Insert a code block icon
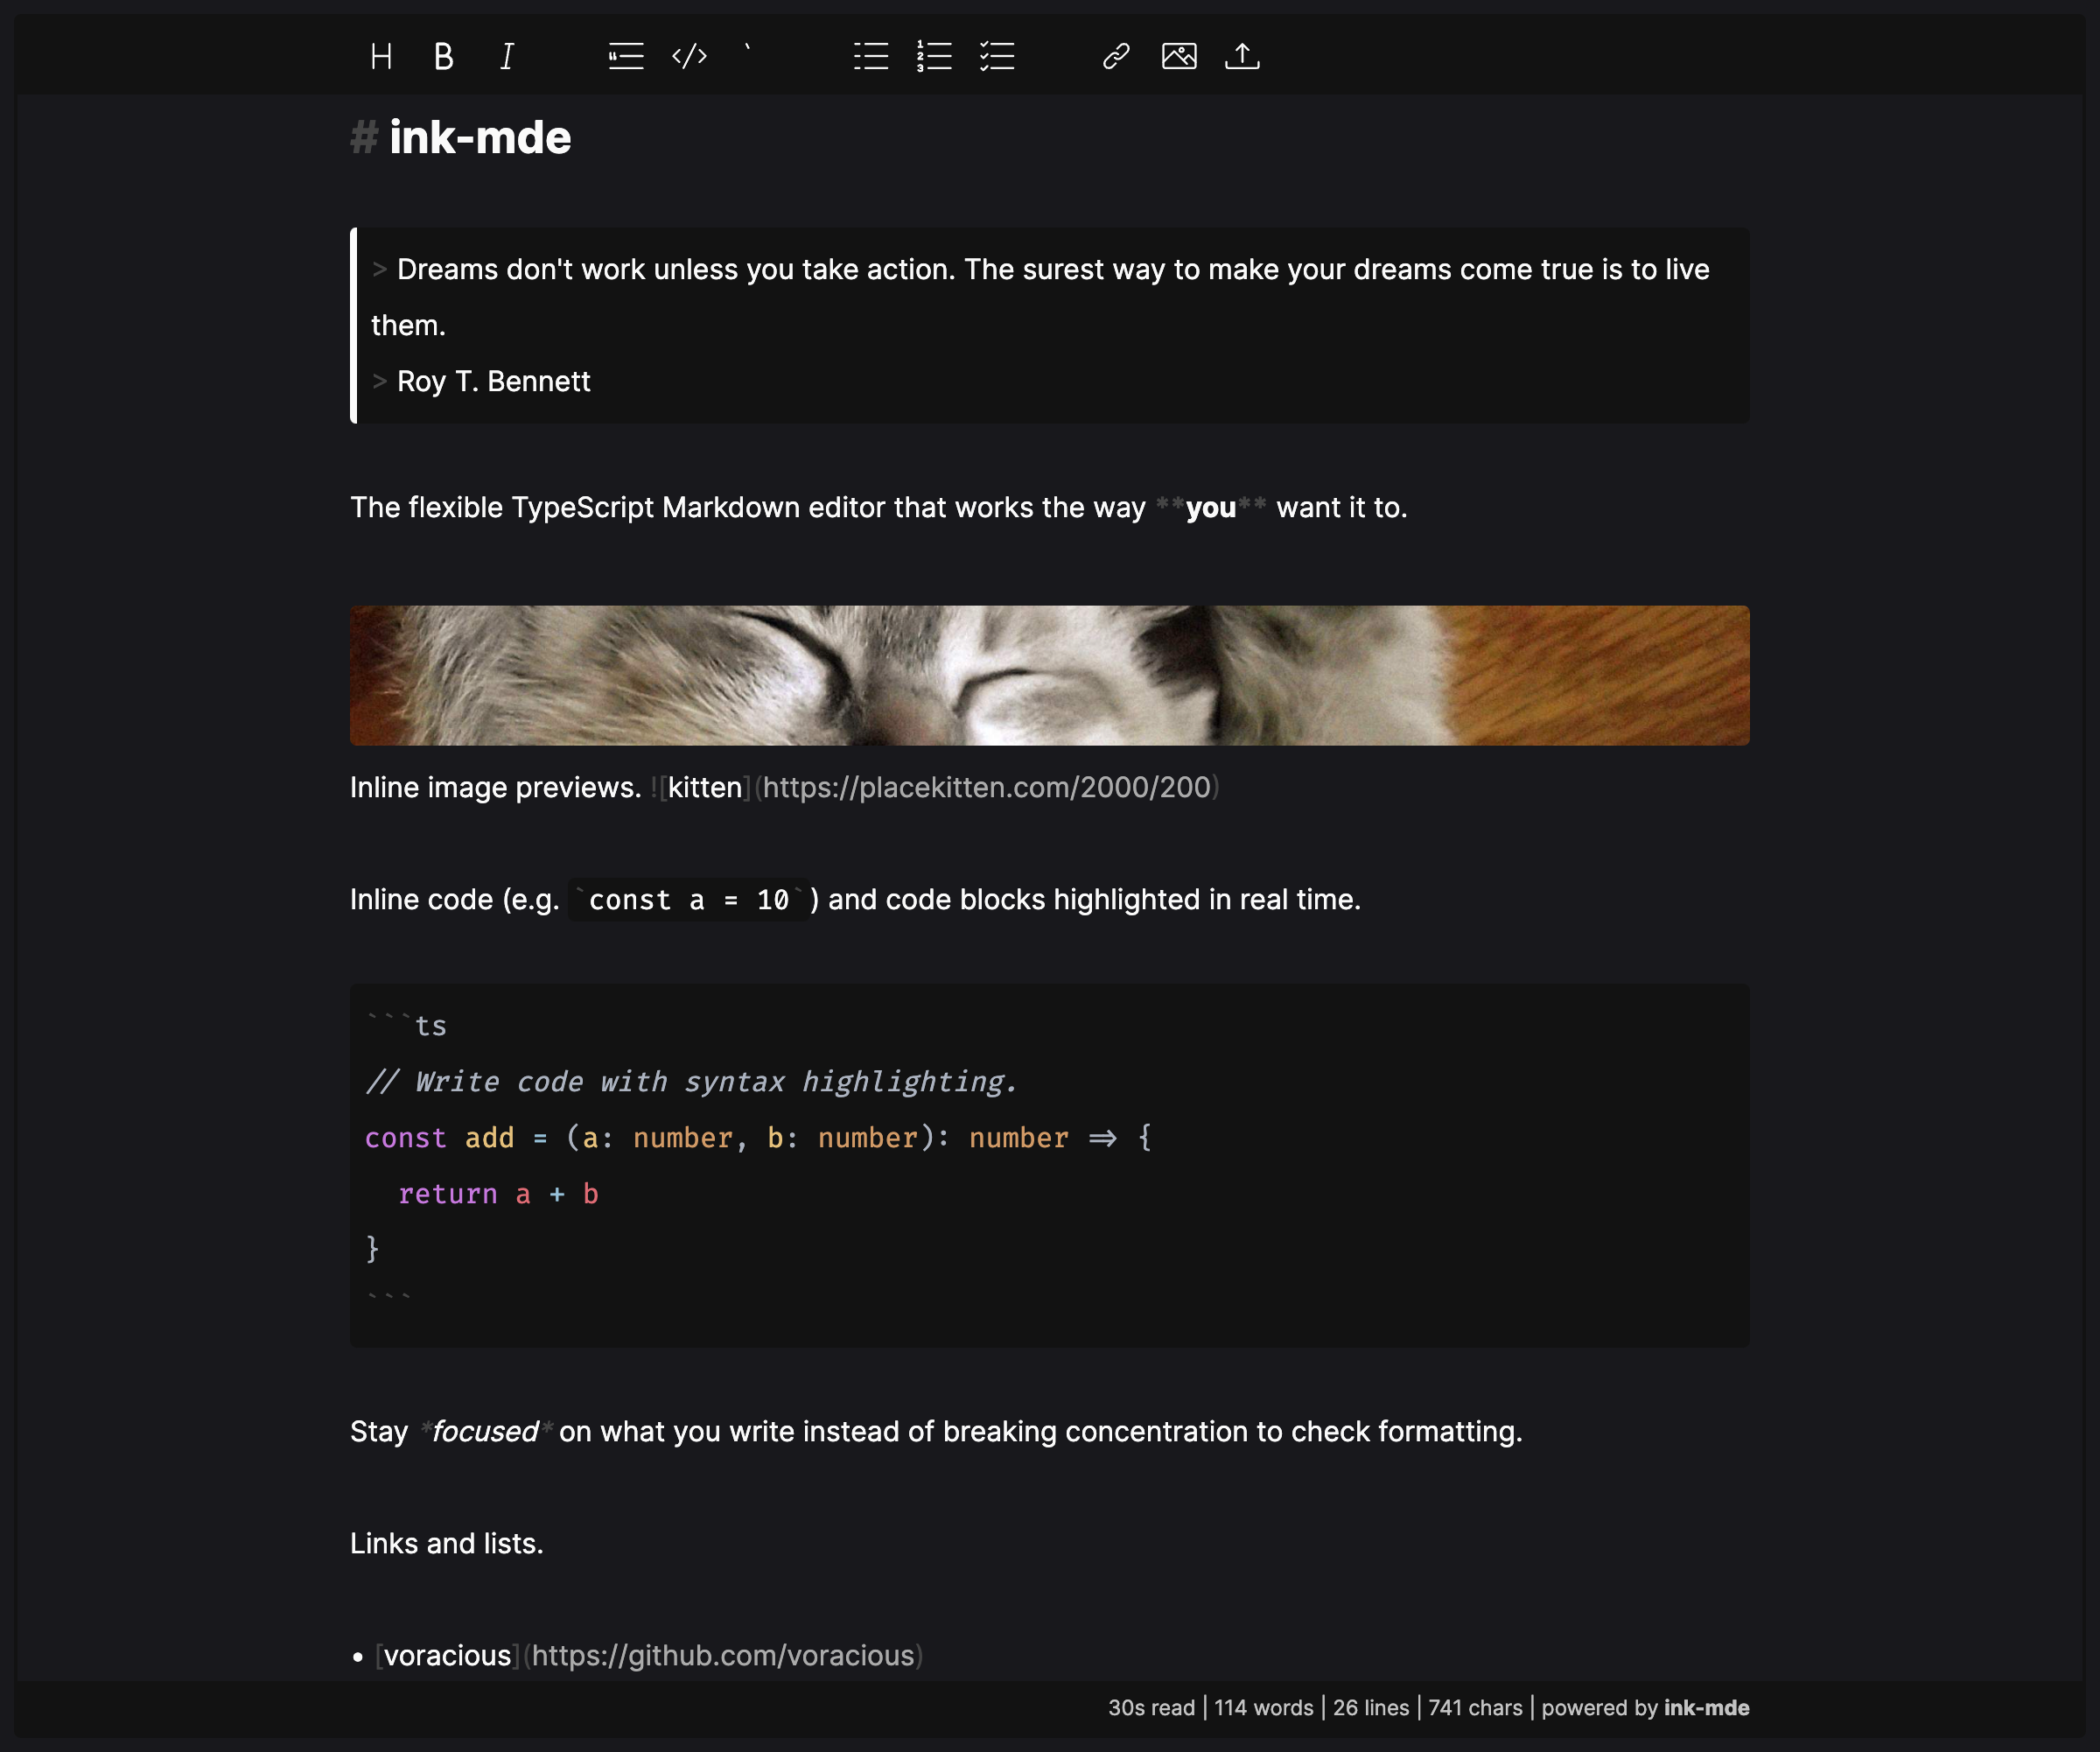This screenshot has height=1752, width=2100. pyautogui.click(x=689, y=56)
